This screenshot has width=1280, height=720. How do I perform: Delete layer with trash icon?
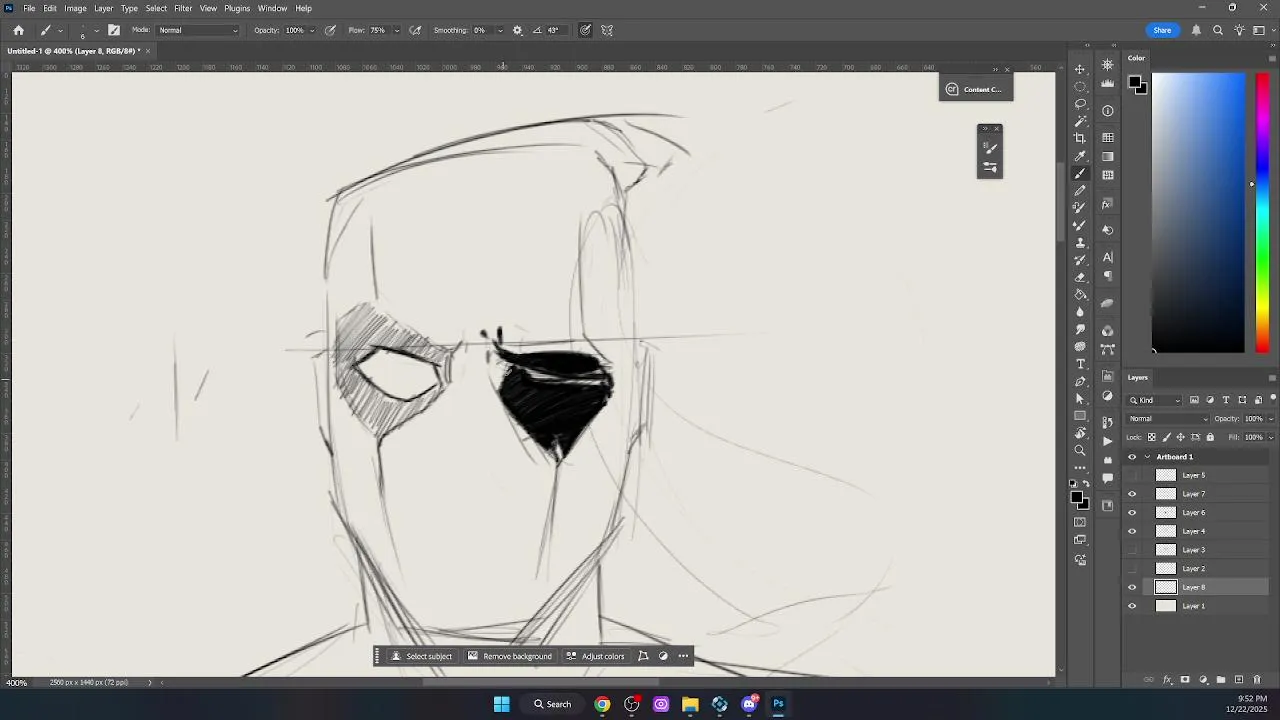[1257, 680]
